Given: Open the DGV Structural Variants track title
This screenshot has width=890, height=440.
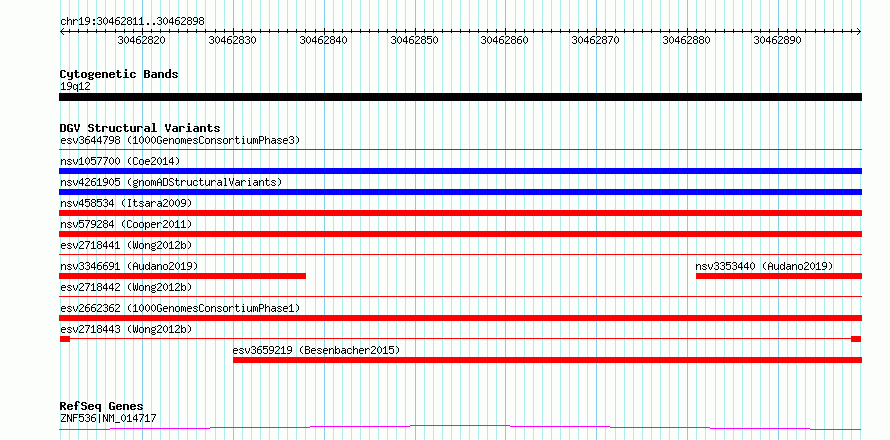Looking at the screenshot, I should pyautogui.click(x=140, y=128).
